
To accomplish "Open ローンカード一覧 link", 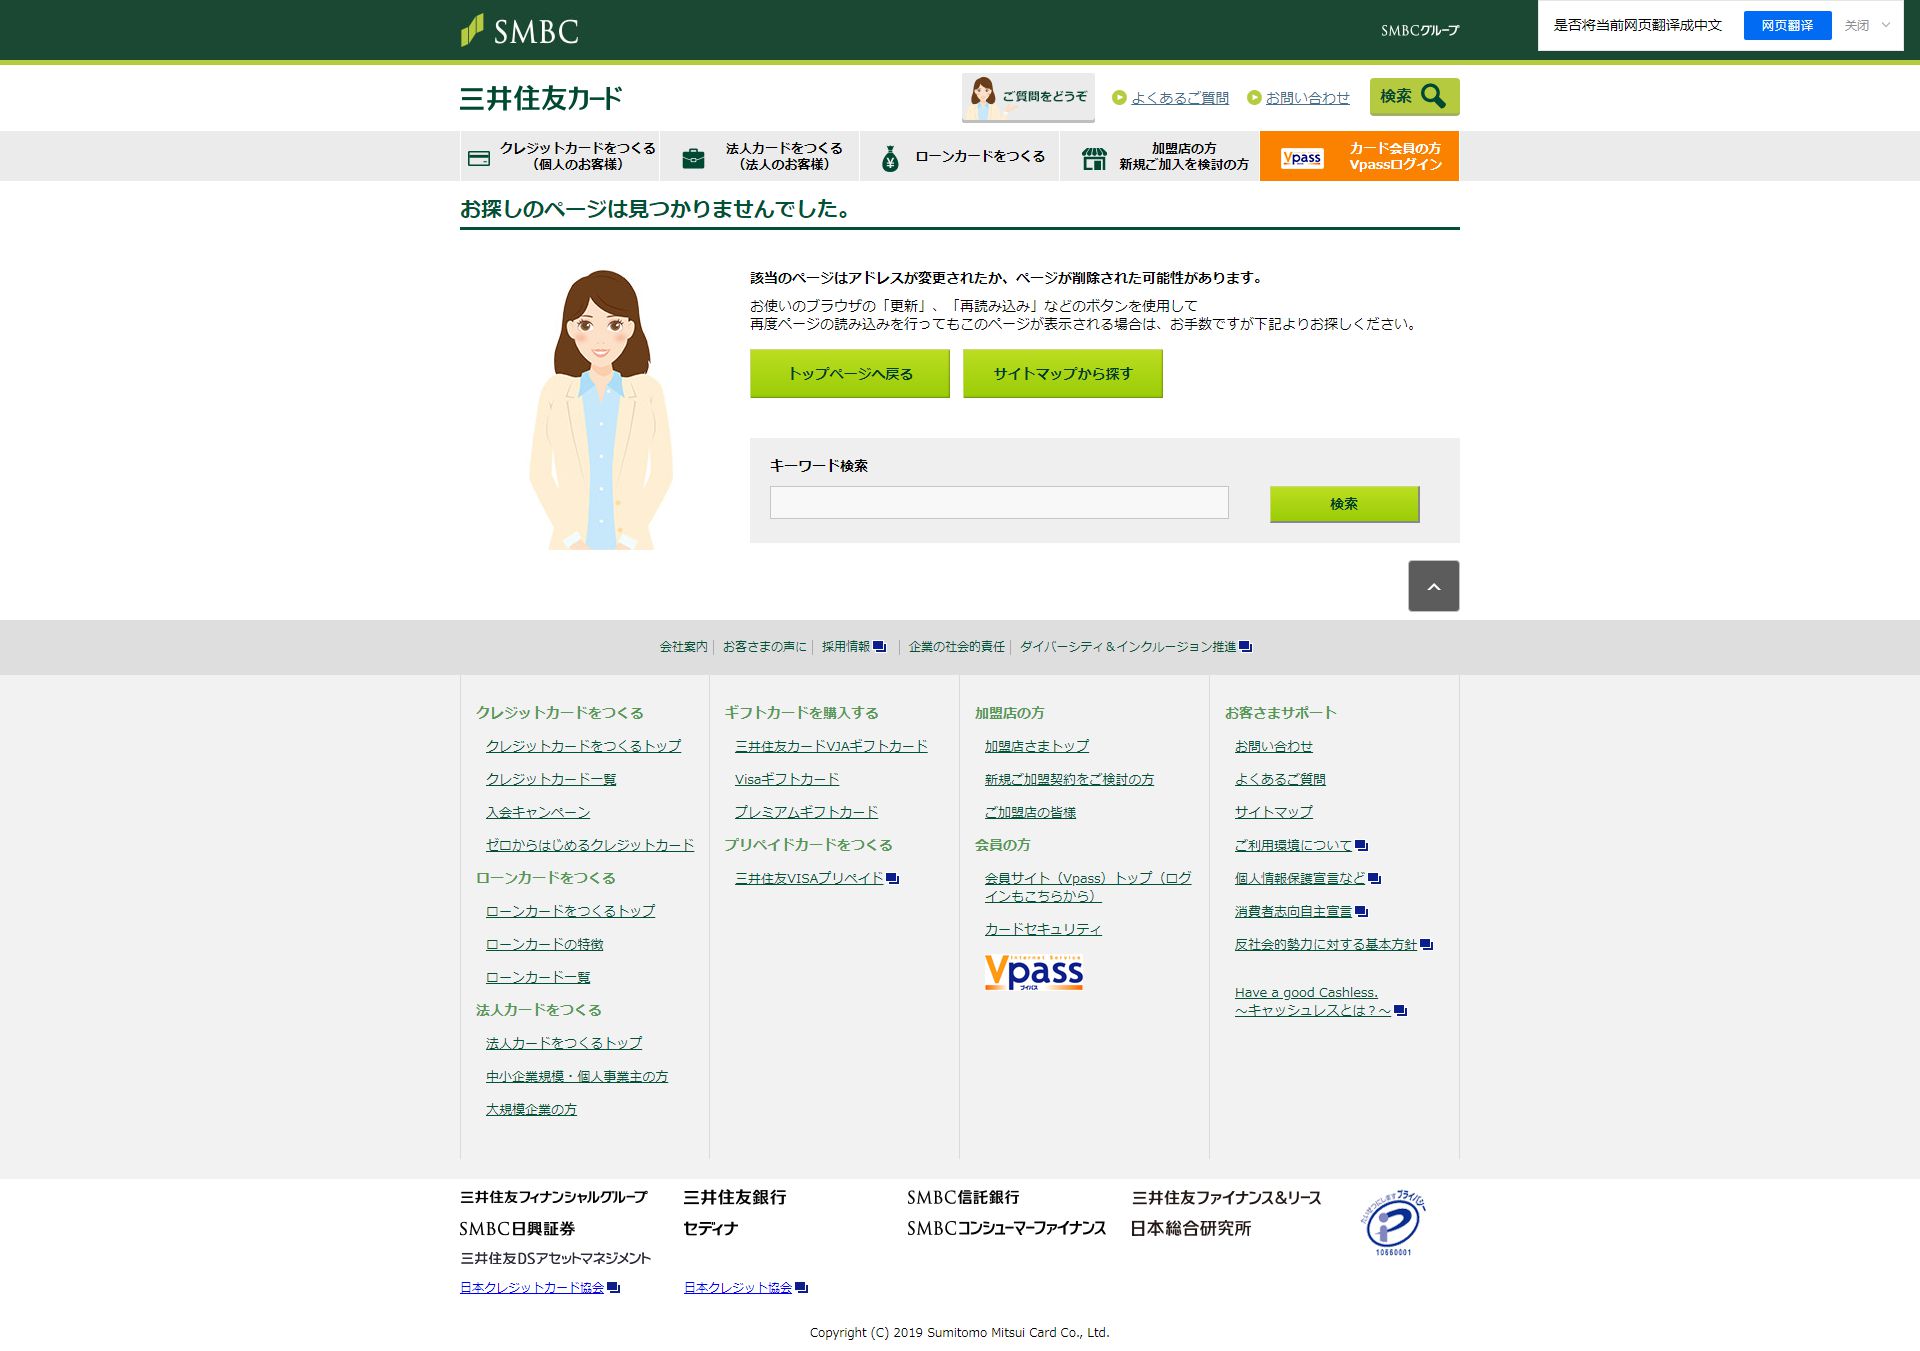I will coord(538,977).
